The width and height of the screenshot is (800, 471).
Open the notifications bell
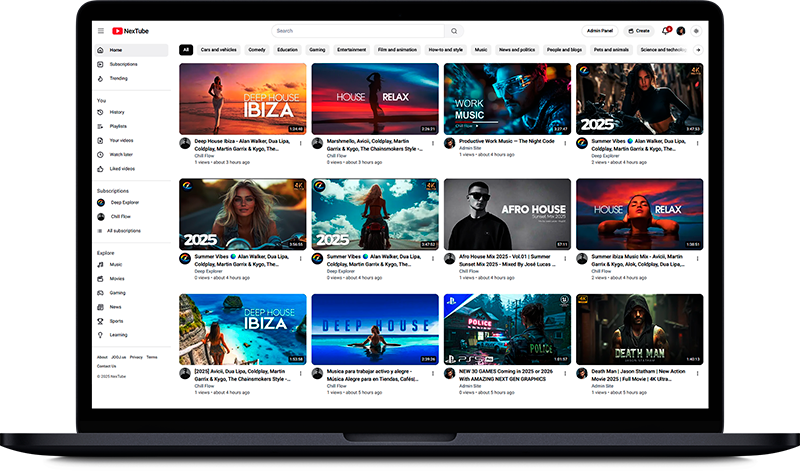click(x=665, y=31)
